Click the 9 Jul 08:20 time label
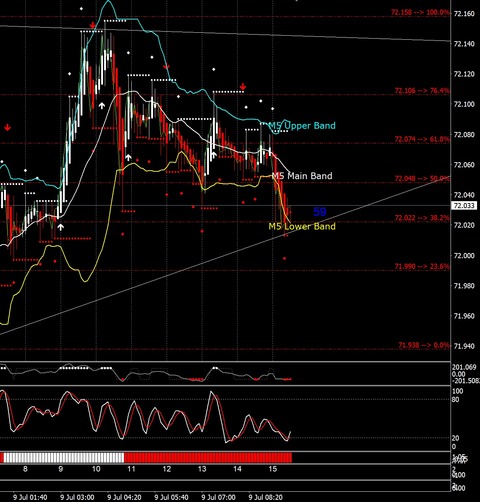Image resolution: width=480 pixels, height=502 pixels. point(266,497)
